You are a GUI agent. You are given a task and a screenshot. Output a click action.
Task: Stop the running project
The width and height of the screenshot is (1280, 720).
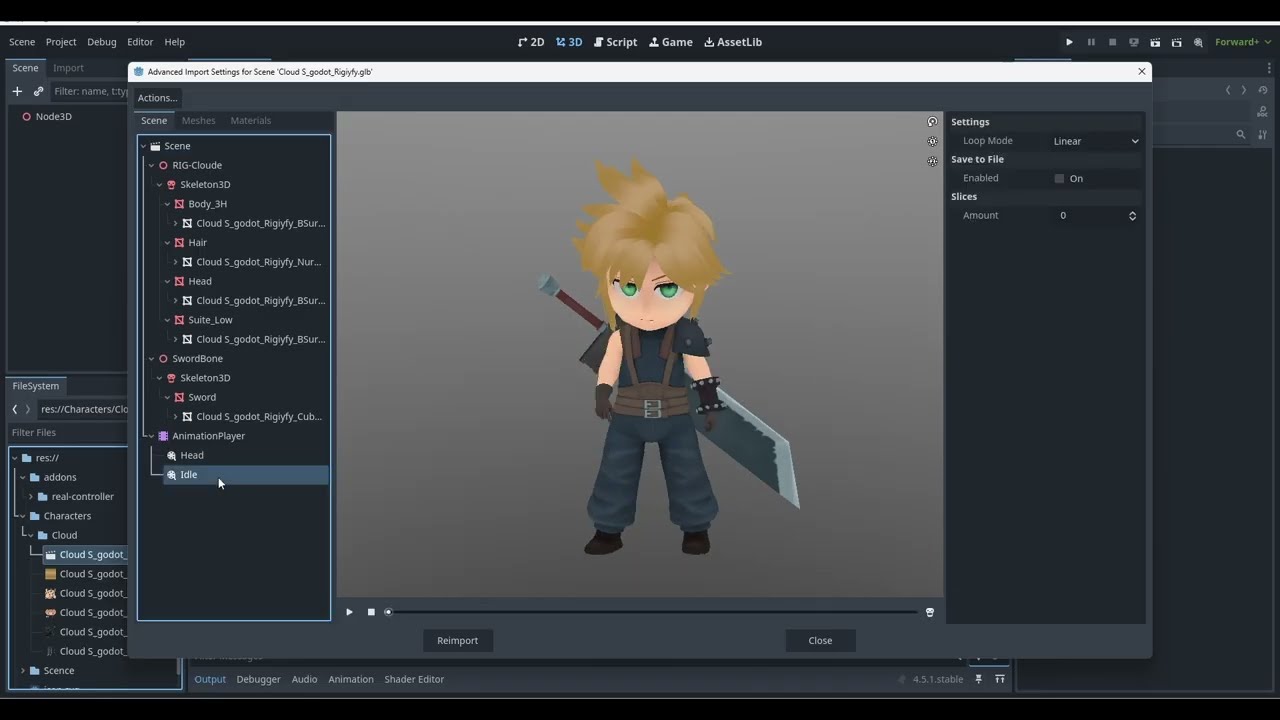pos(1112,42)
